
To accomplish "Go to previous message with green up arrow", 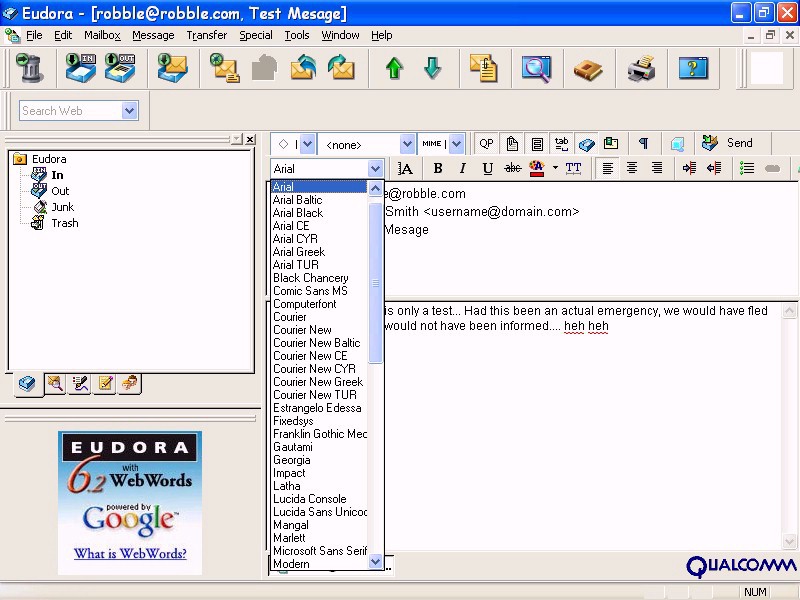I will pos(394,68).
